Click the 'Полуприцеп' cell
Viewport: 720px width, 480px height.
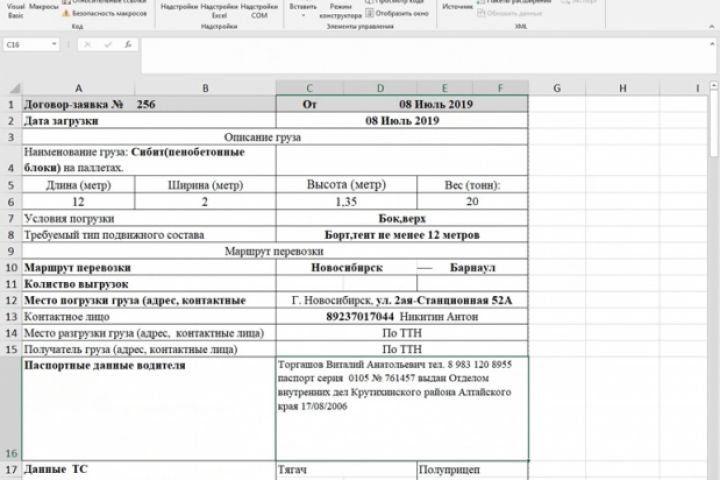[x=472, y=470]
